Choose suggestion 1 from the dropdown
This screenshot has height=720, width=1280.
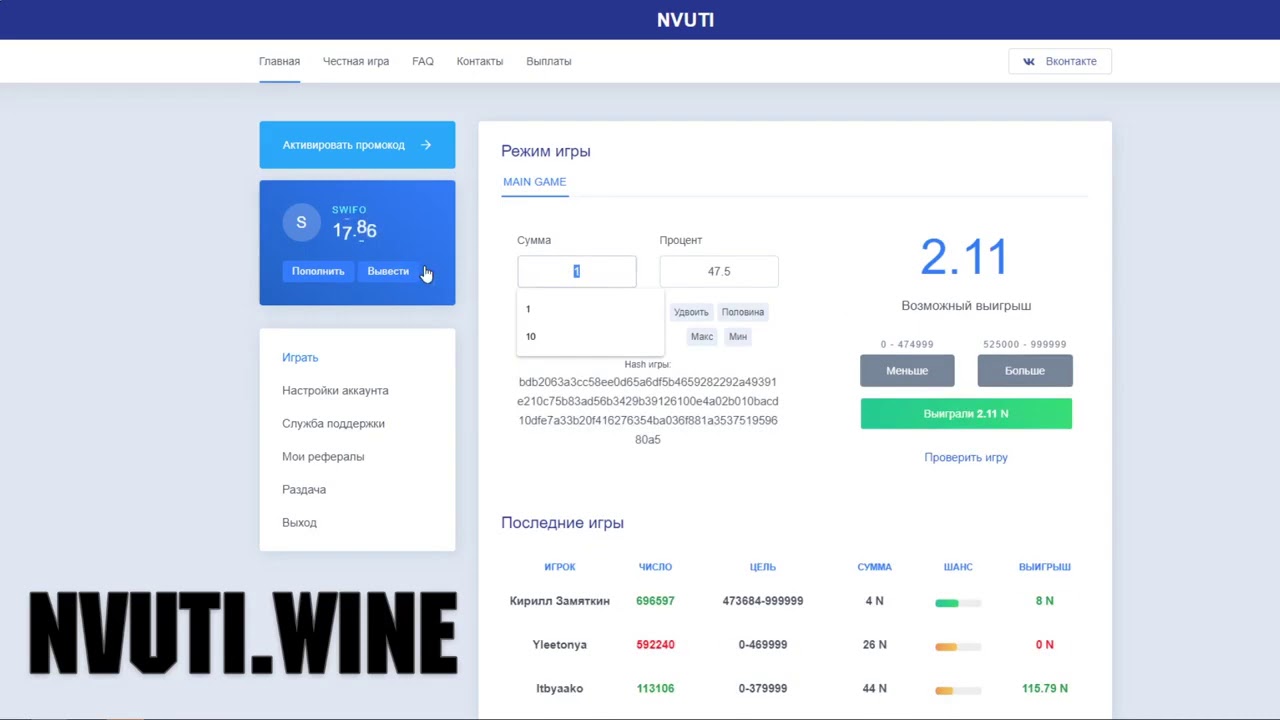[x=590, y=309]
